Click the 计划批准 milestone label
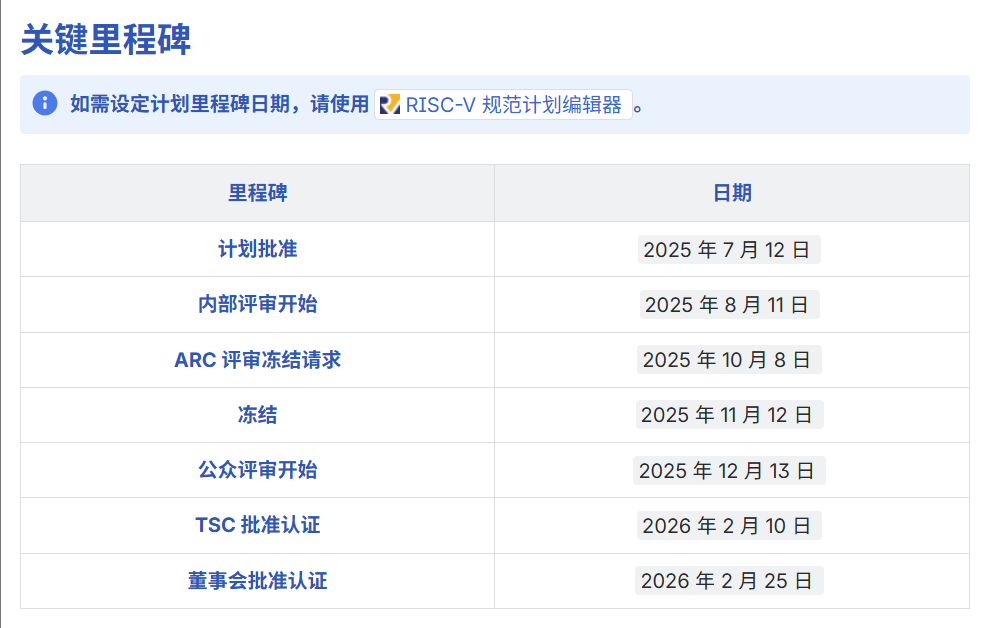Viewport: 999px width, 628px height. (257, 249)
